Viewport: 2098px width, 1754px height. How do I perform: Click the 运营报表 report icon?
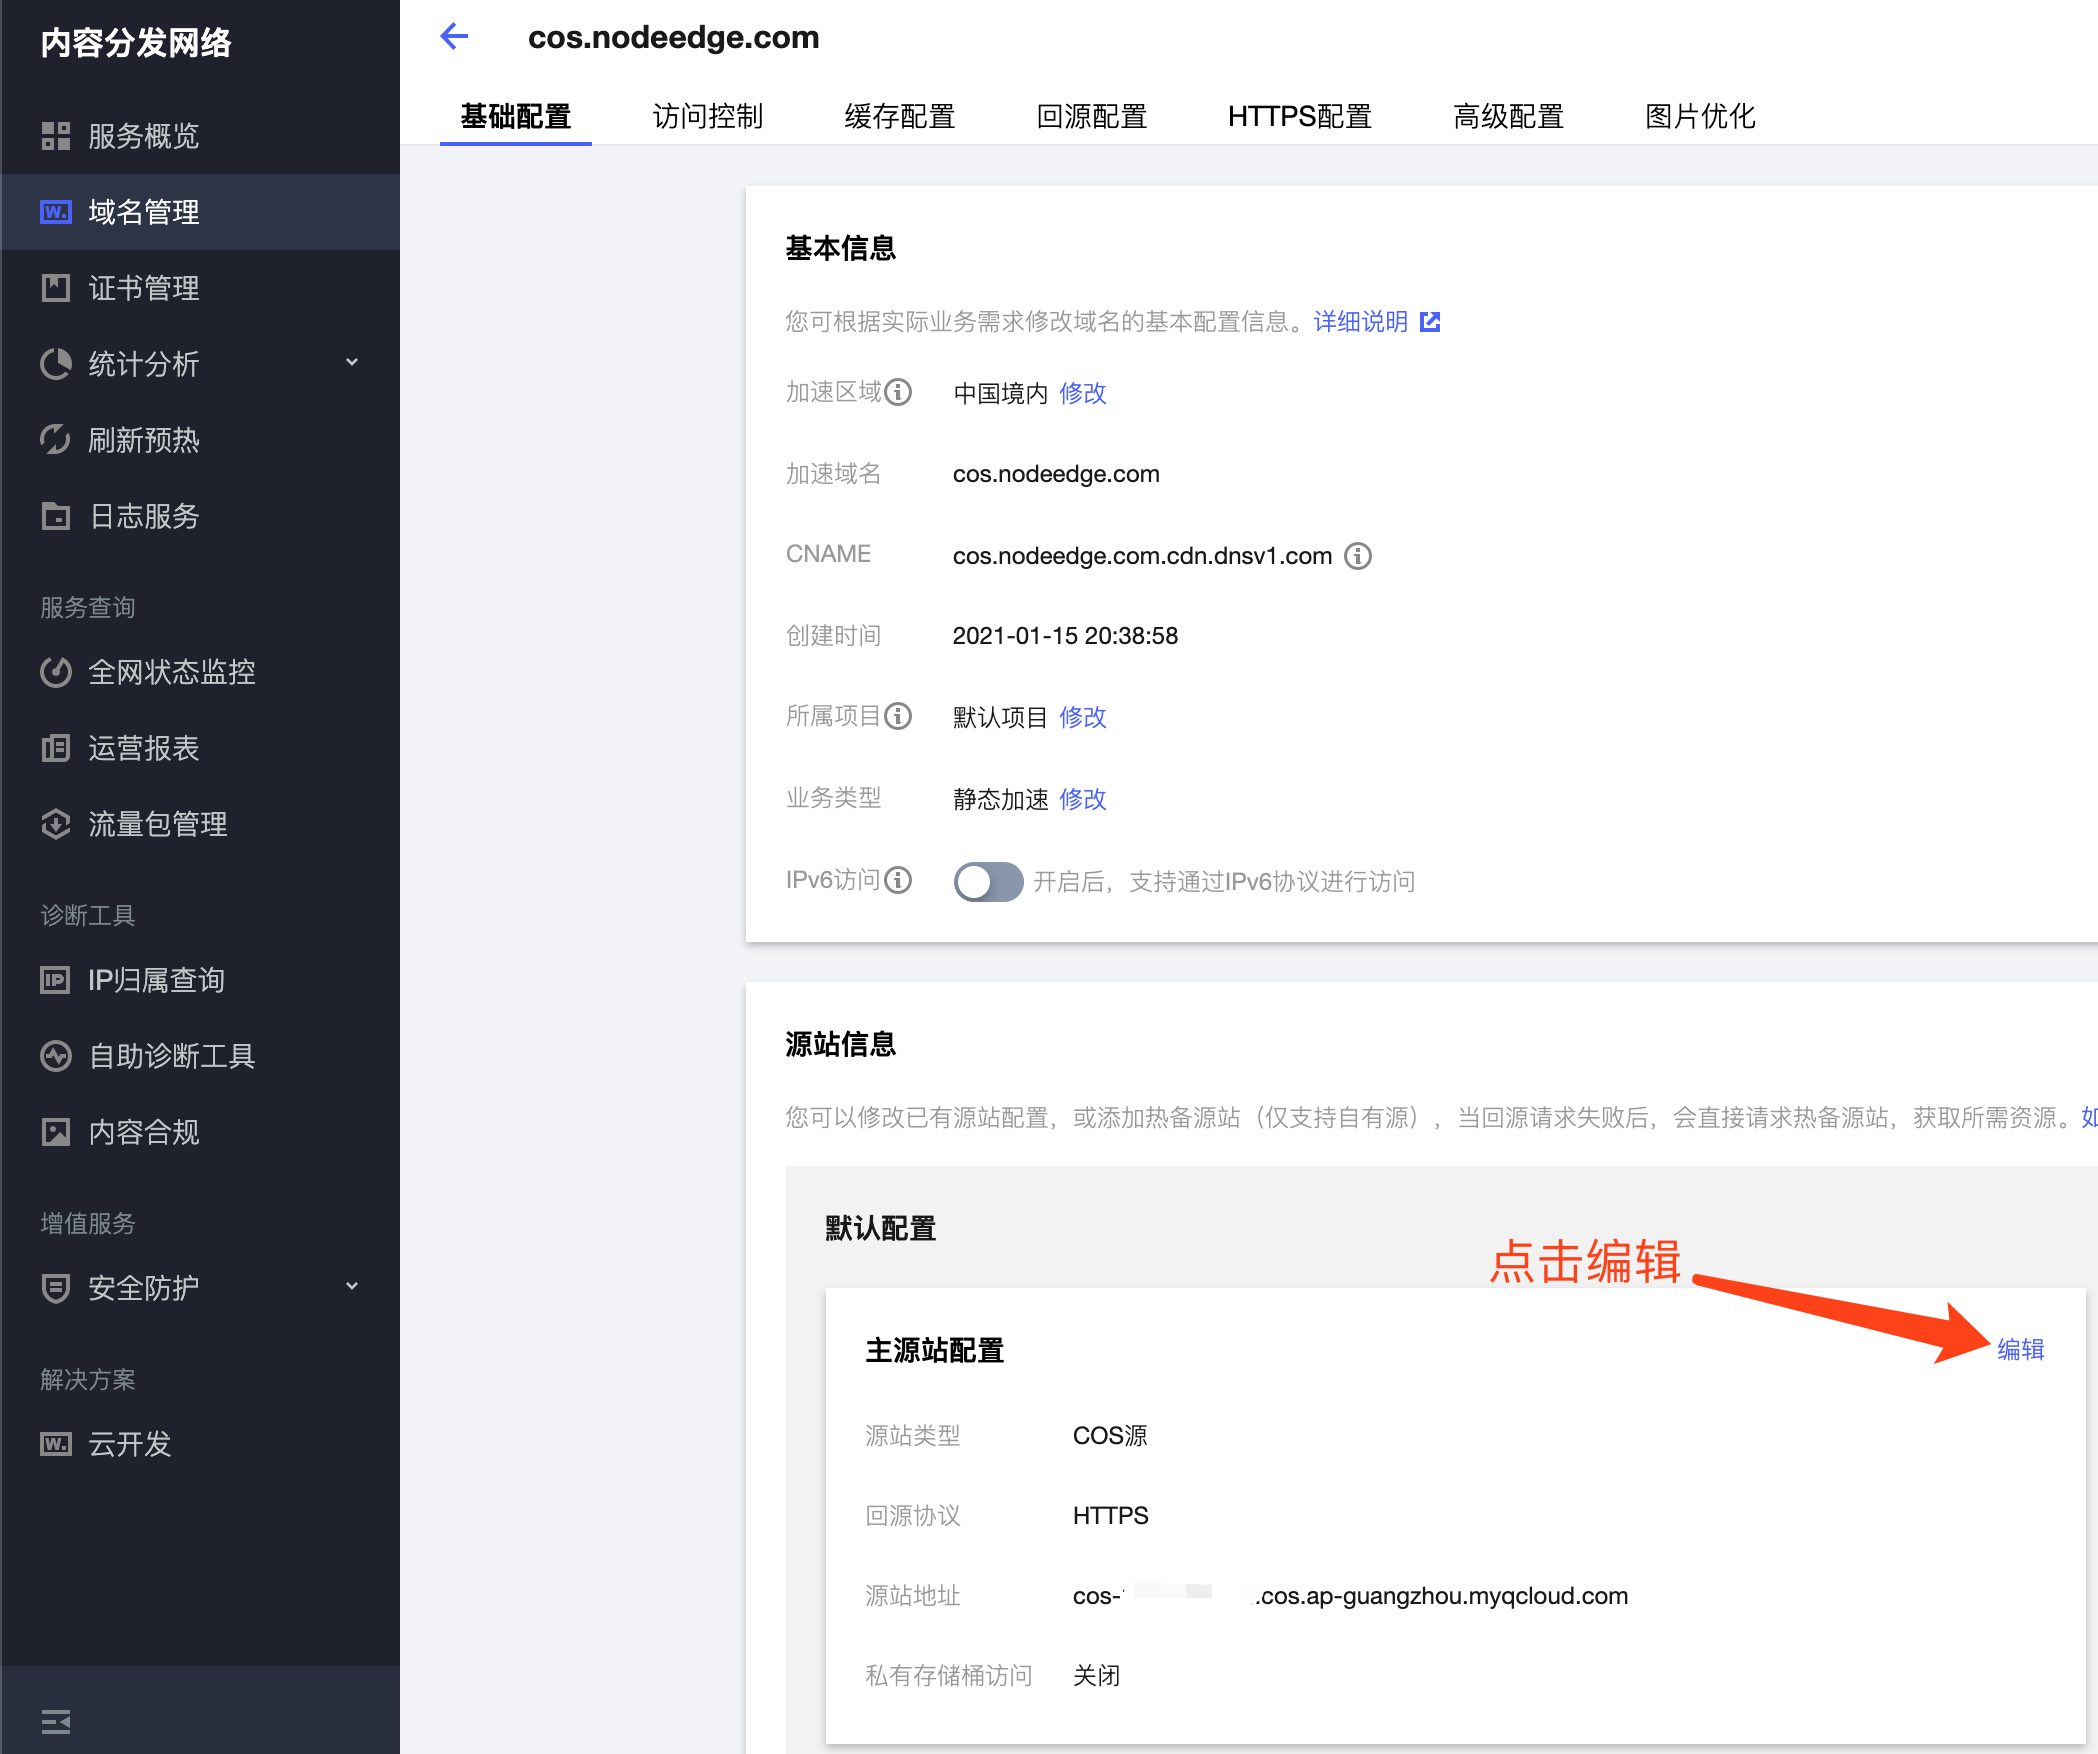[56, 748]
